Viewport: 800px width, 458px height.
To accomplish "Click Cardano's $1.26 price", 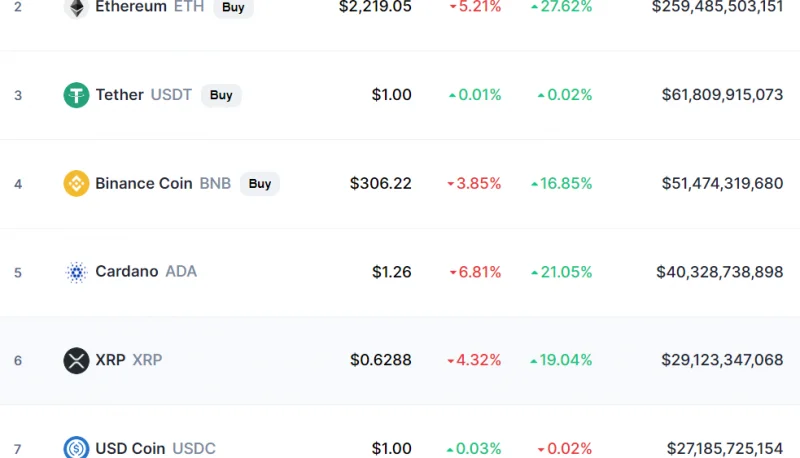I will (x=391, y=272).
